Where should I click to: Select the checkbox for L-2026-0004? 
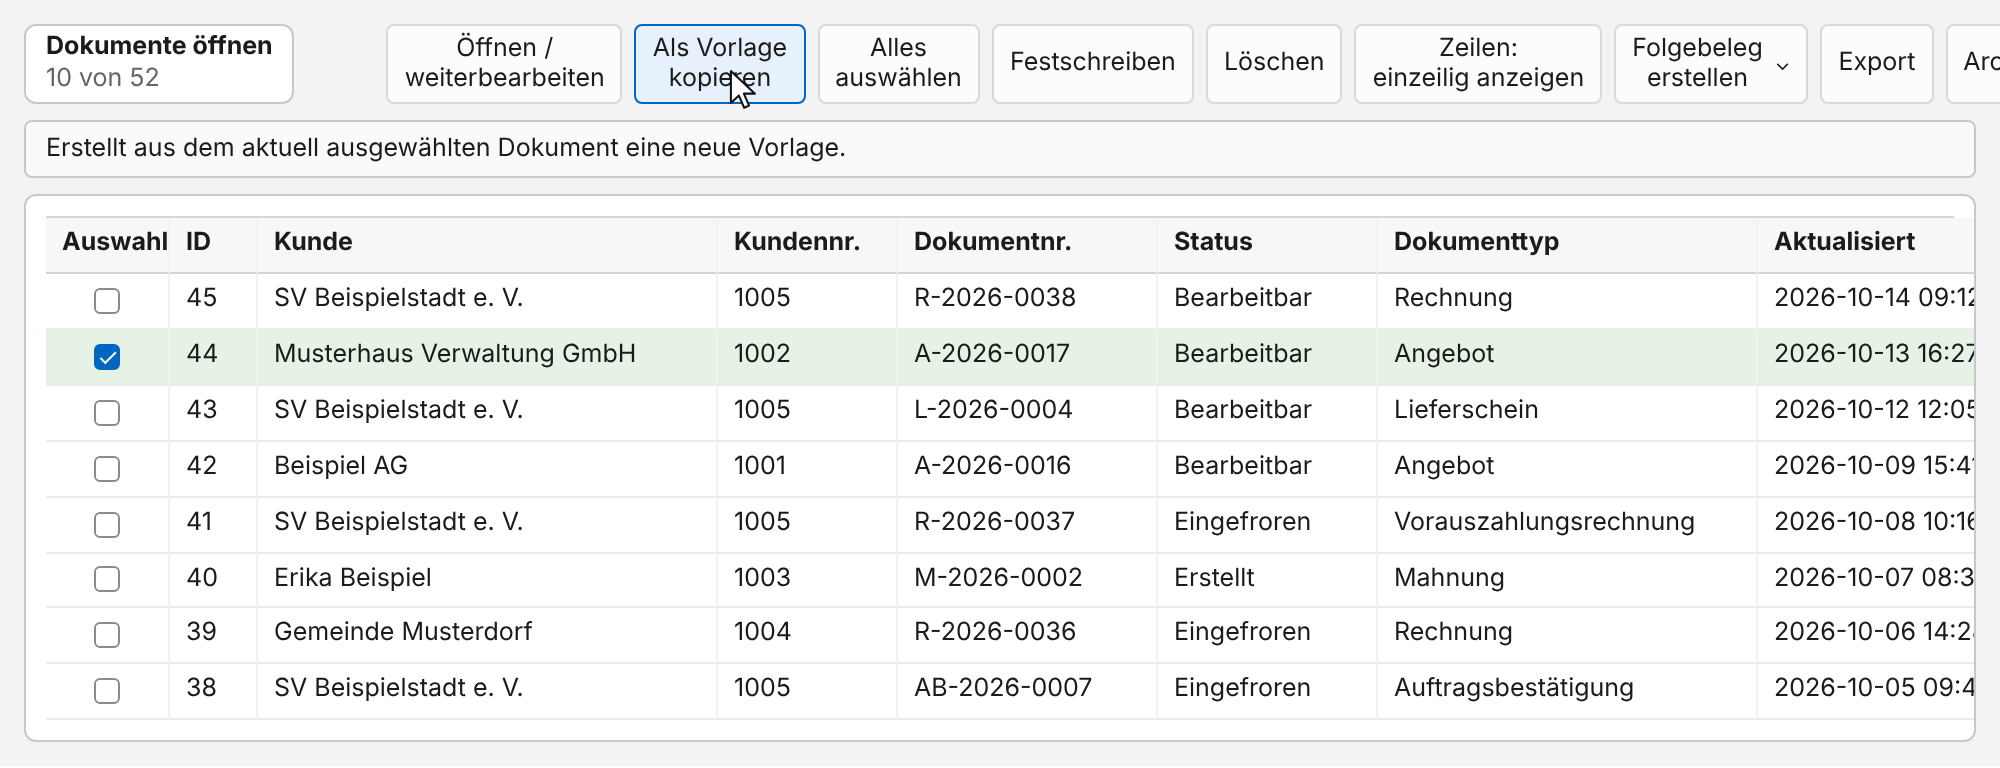tap(107, 412)
